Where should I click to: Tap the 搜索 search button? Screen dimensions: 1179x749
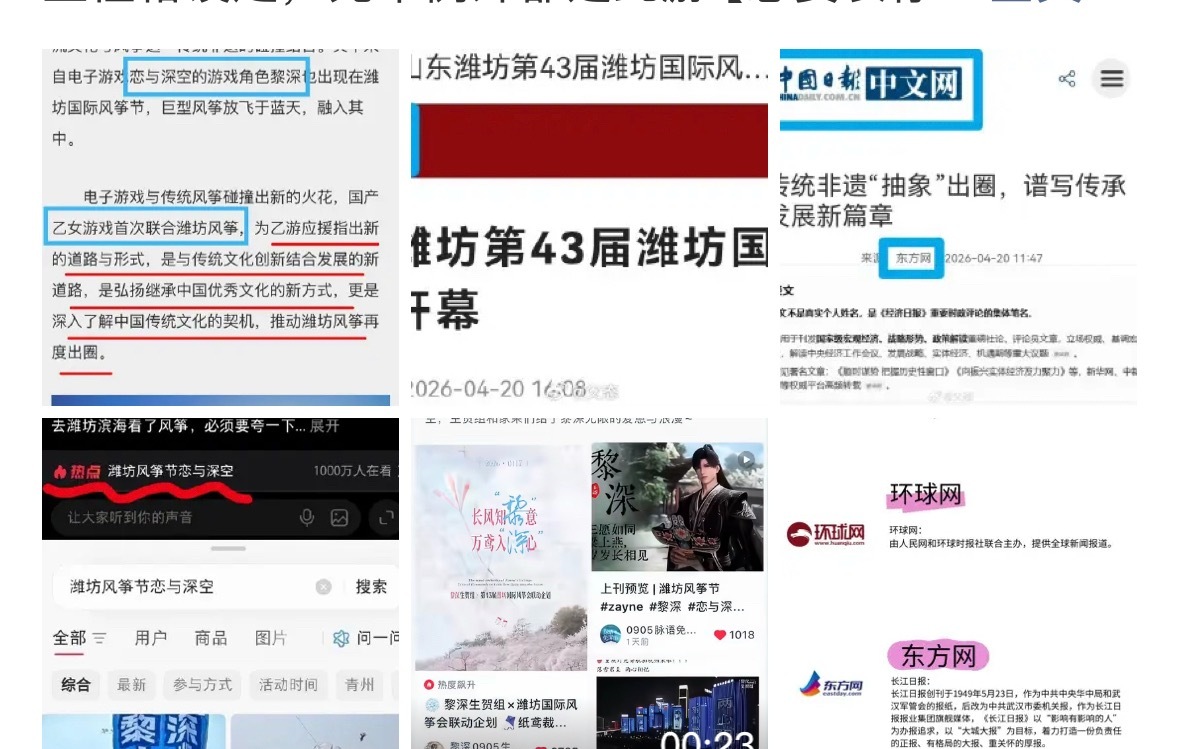click(371, 587)
